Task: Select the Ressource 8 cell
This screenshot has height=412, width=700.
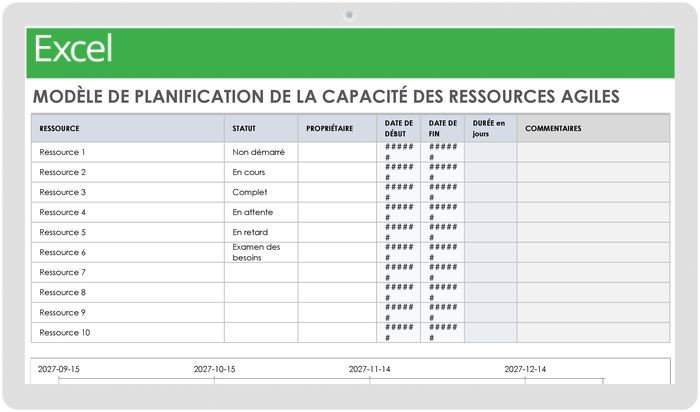Action: coord(128,292)
